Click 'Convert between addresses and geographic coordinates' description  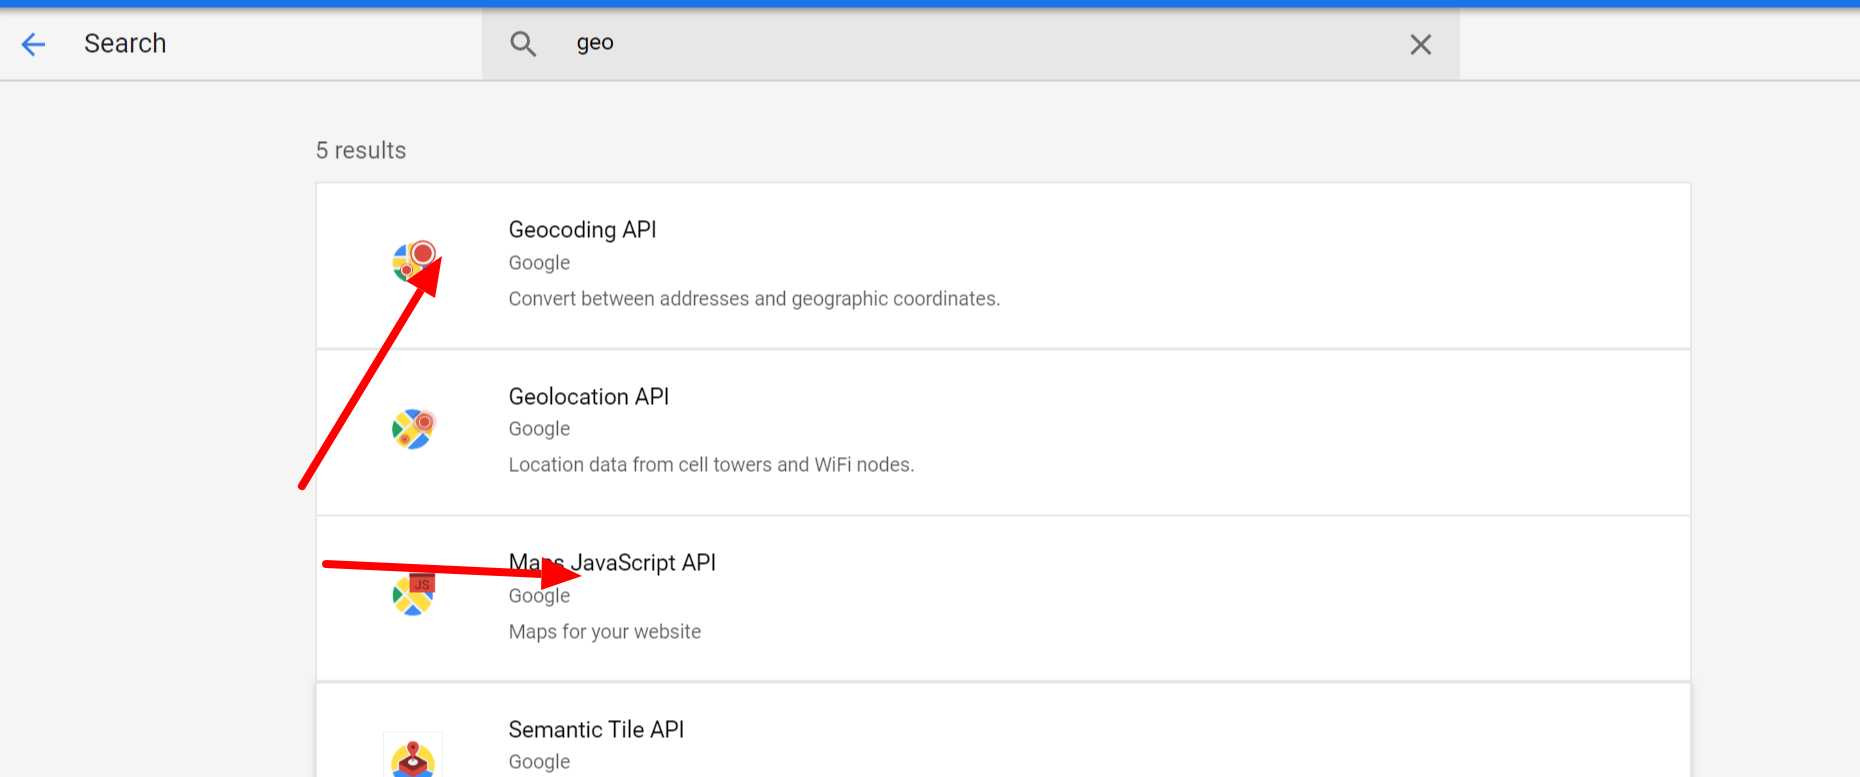pos(754,299)
